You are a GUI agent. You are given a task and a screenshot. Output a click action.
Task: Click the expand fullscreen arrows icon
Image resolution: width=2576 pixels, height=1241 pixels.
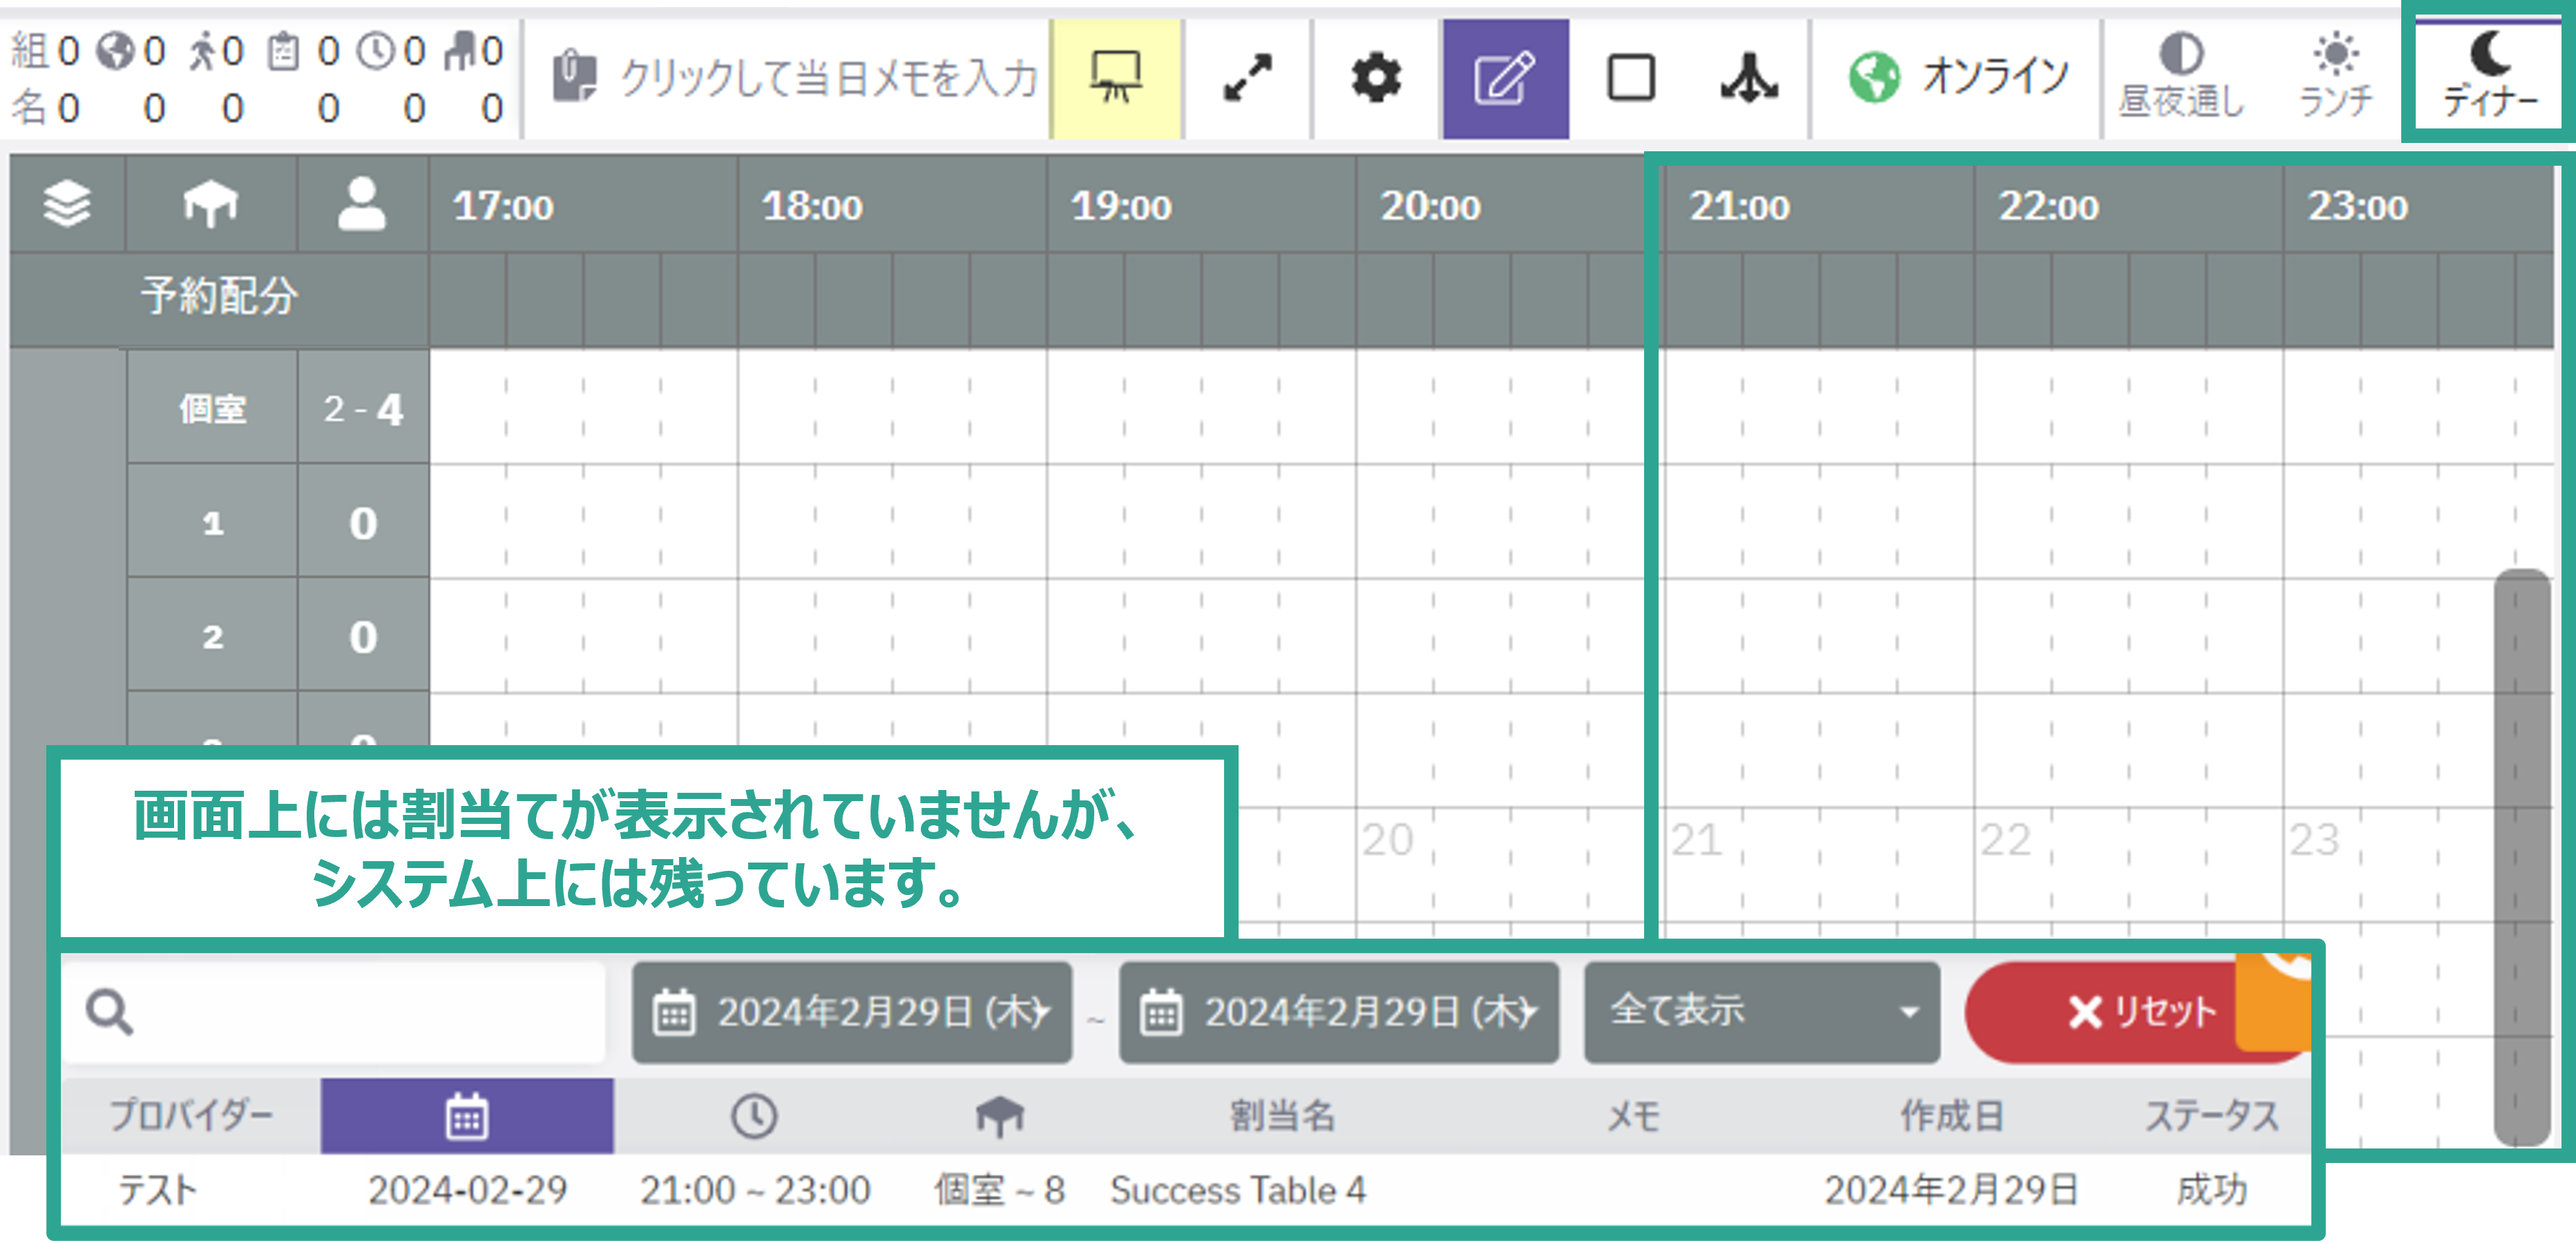click(1247, 78)
